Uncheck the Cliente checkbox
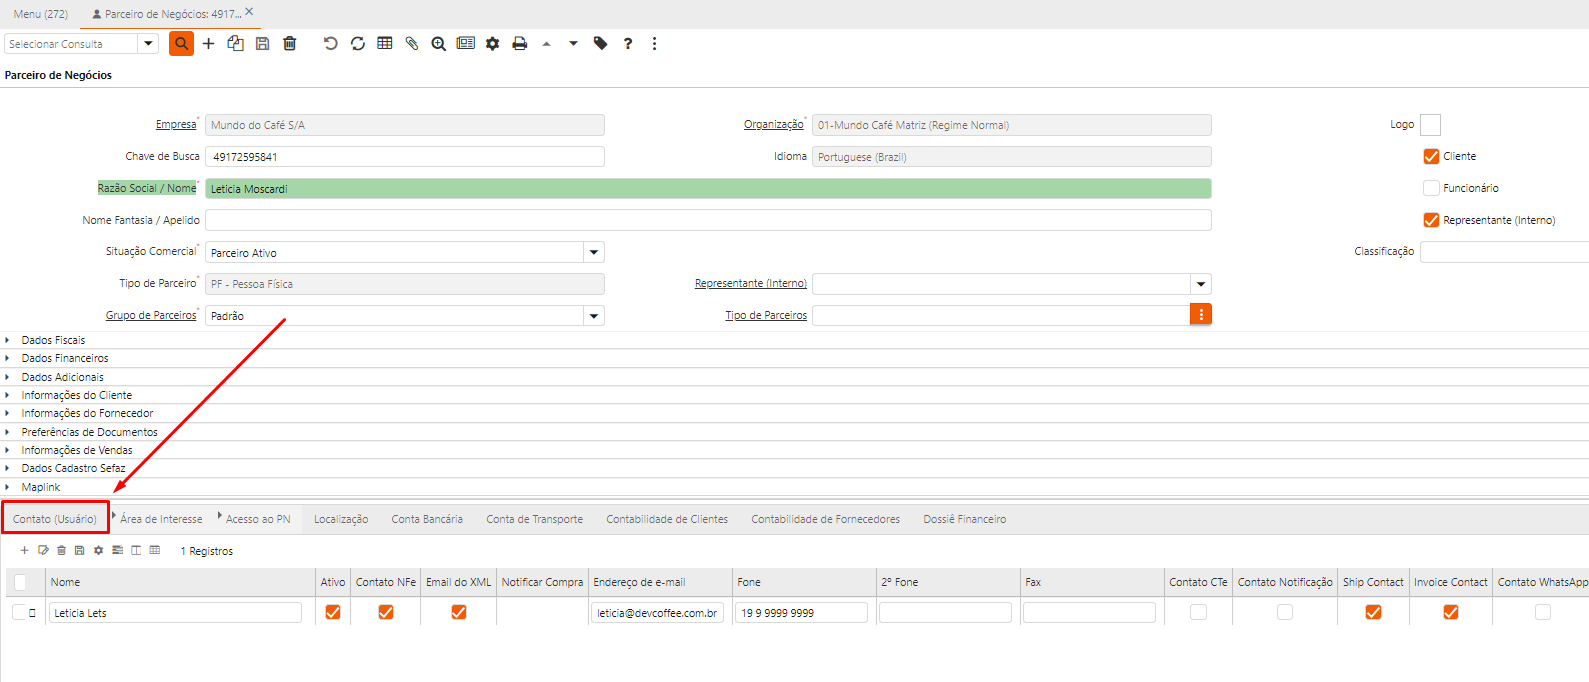Screen dimensions: 1589x682 [x=1431, y=156]
